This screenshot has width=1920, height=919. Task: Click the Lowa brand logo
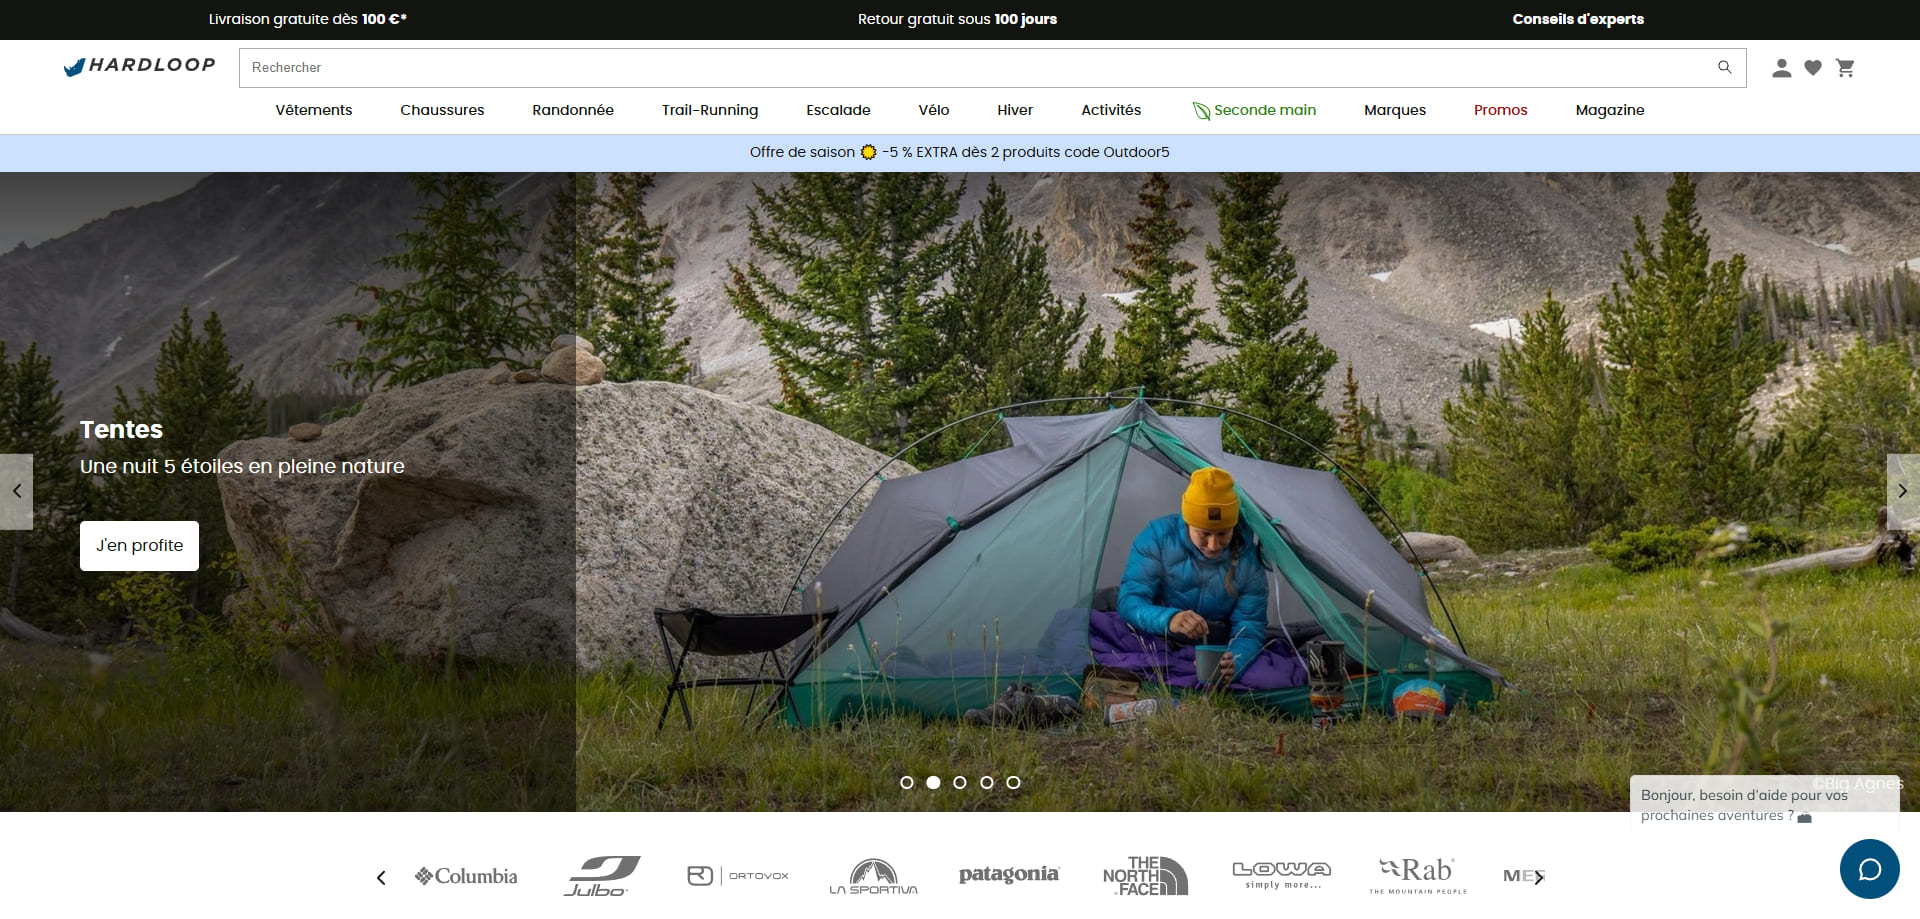1281,876
